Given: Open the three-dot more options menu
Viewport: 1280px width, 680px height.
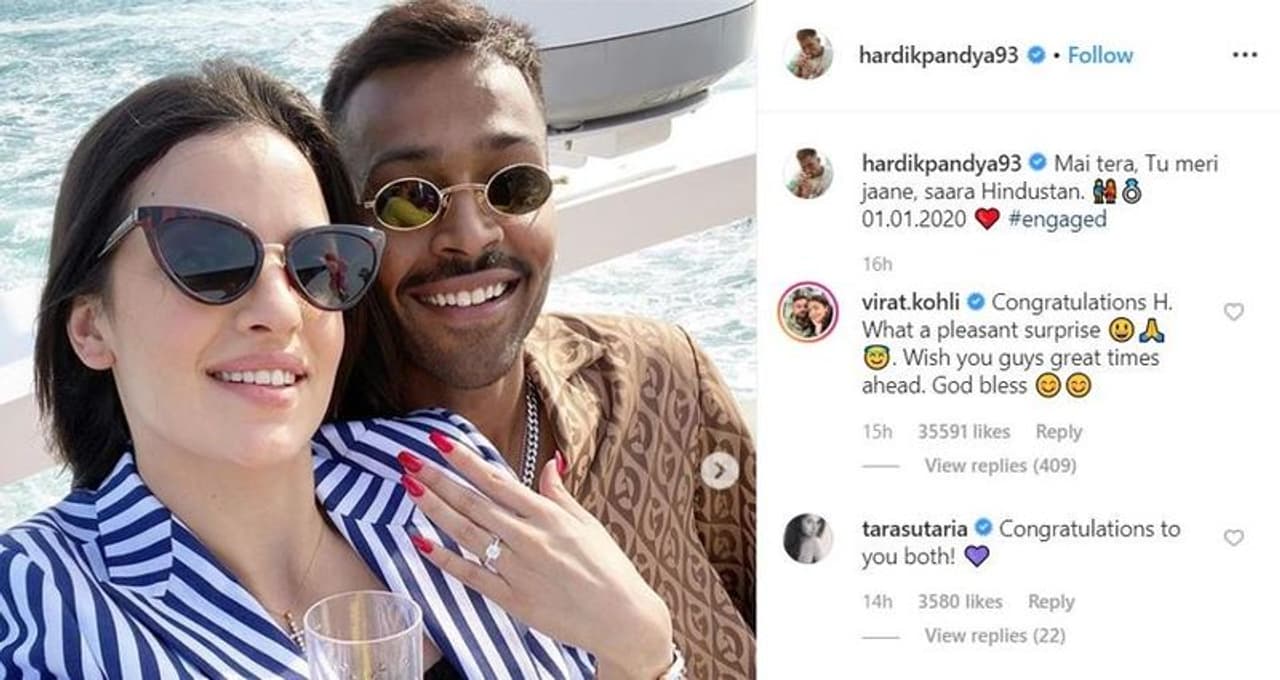Looking at the screenshot, I should [x=1244, y=55].
